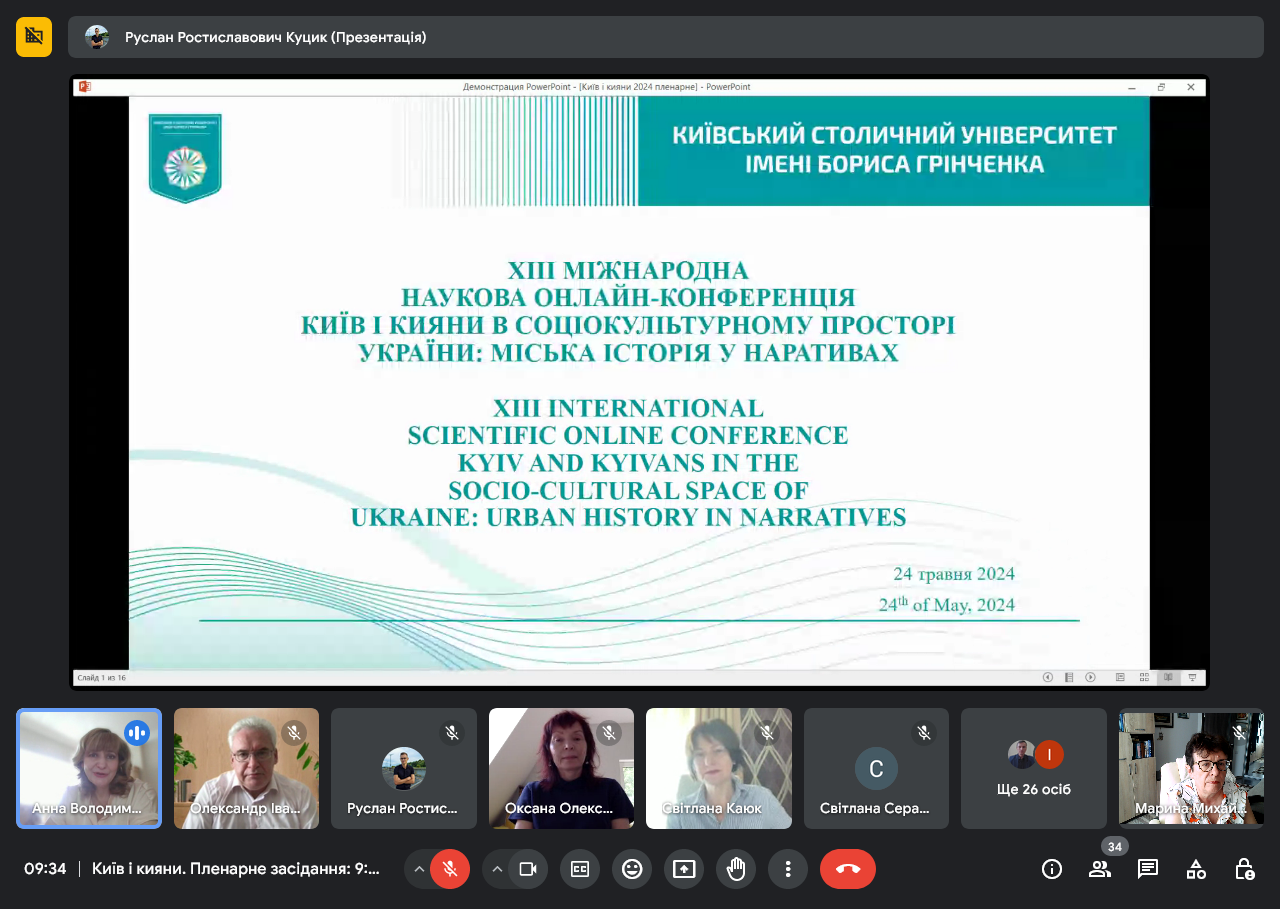Open the 'Ще 26 осіб' participants tile
Image resolution: width=1280 pixels, height=909 pixels.
1033,768
